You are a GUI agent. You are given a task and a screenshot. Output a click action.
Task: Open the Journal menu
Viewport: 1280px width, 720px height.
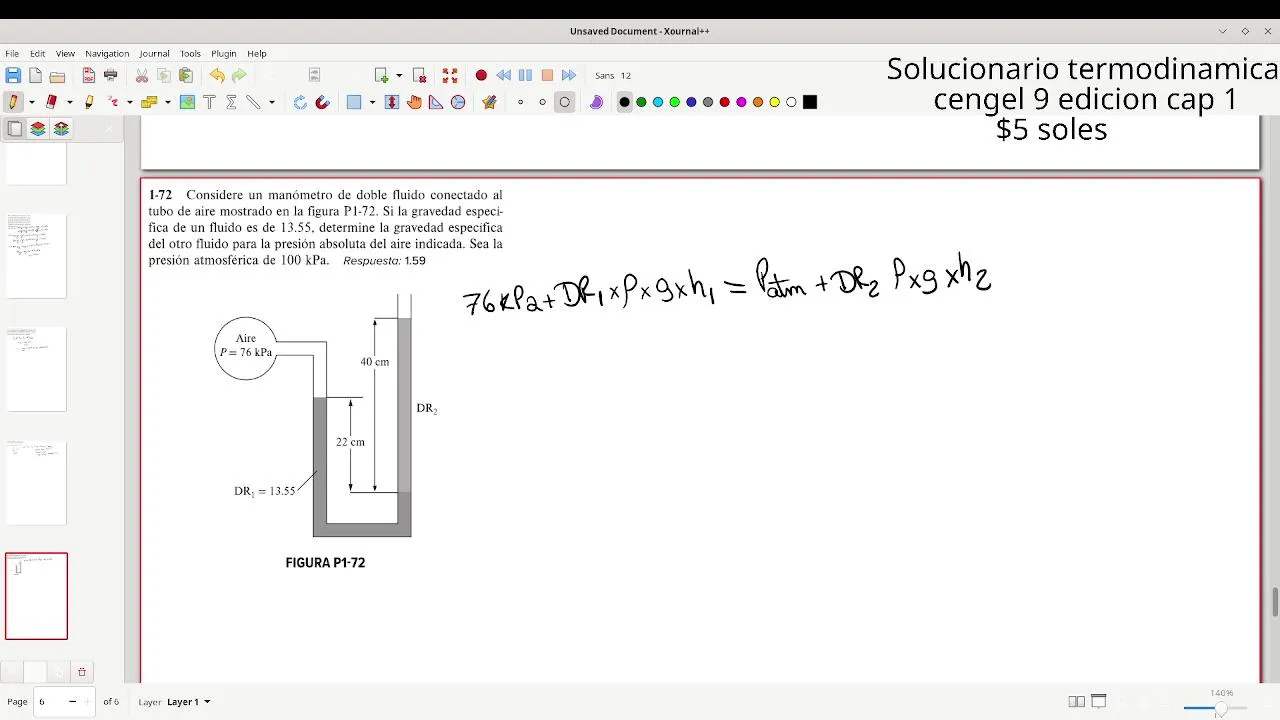pyautogui.click(x=154, y=53)
